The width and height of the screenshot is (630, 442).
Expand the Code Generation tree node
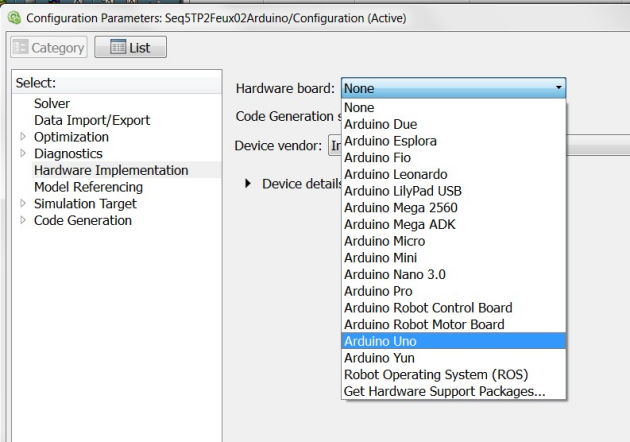point(23,220)
